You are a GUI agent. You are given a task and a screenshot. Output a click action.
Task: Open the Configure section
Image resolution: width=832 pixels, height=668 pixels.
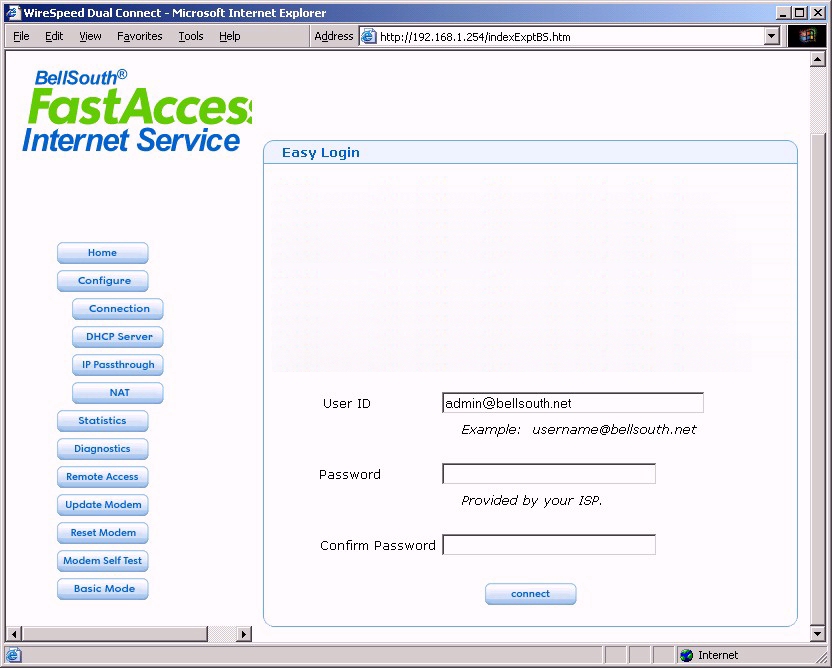point(102,281)
